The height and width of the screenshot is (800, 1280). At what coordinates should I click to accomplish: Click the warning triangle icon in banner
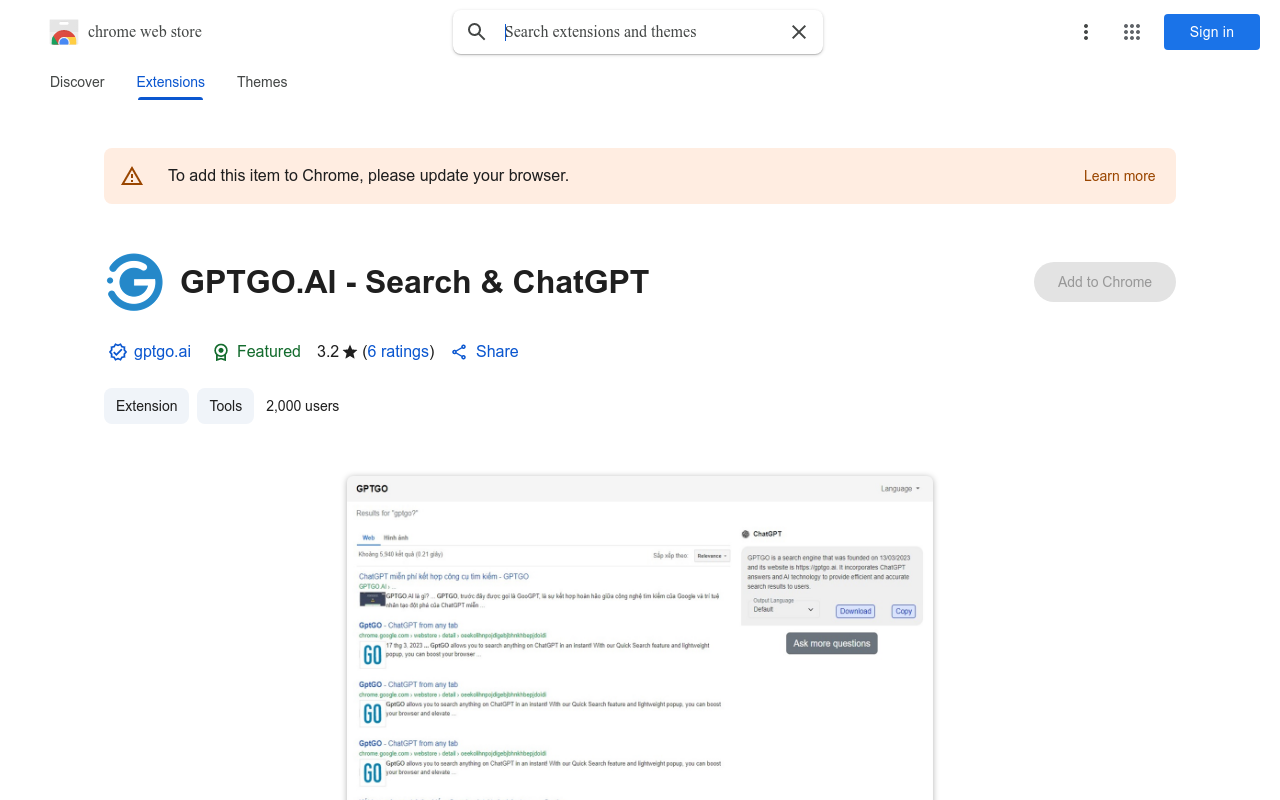(x=132, y=176)
